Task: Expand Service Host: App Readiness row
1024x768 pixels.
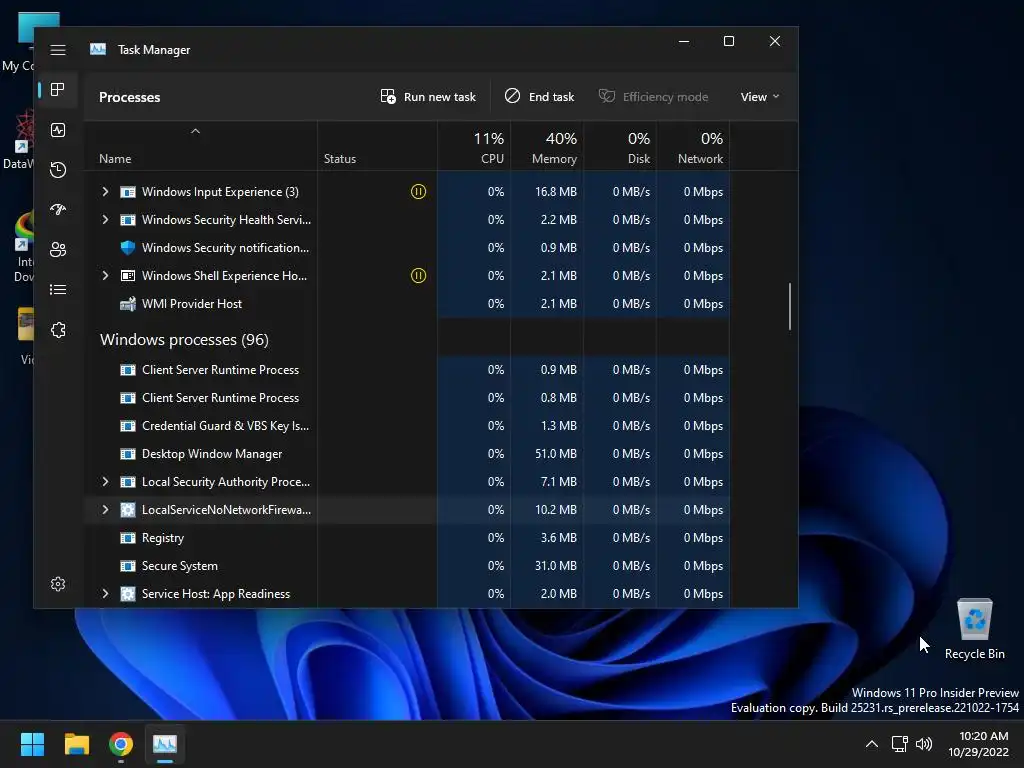Action: click(105, 594)
